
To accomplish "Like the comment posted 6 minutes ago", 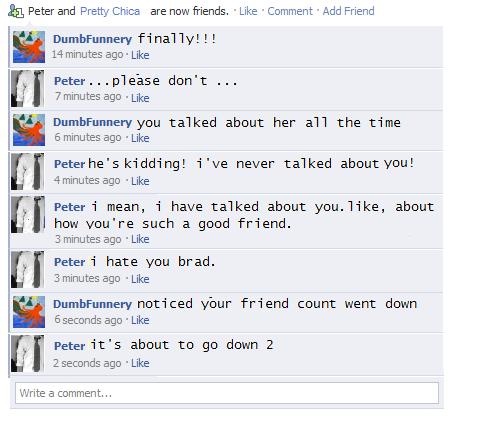I will click(x=140, y=138).
